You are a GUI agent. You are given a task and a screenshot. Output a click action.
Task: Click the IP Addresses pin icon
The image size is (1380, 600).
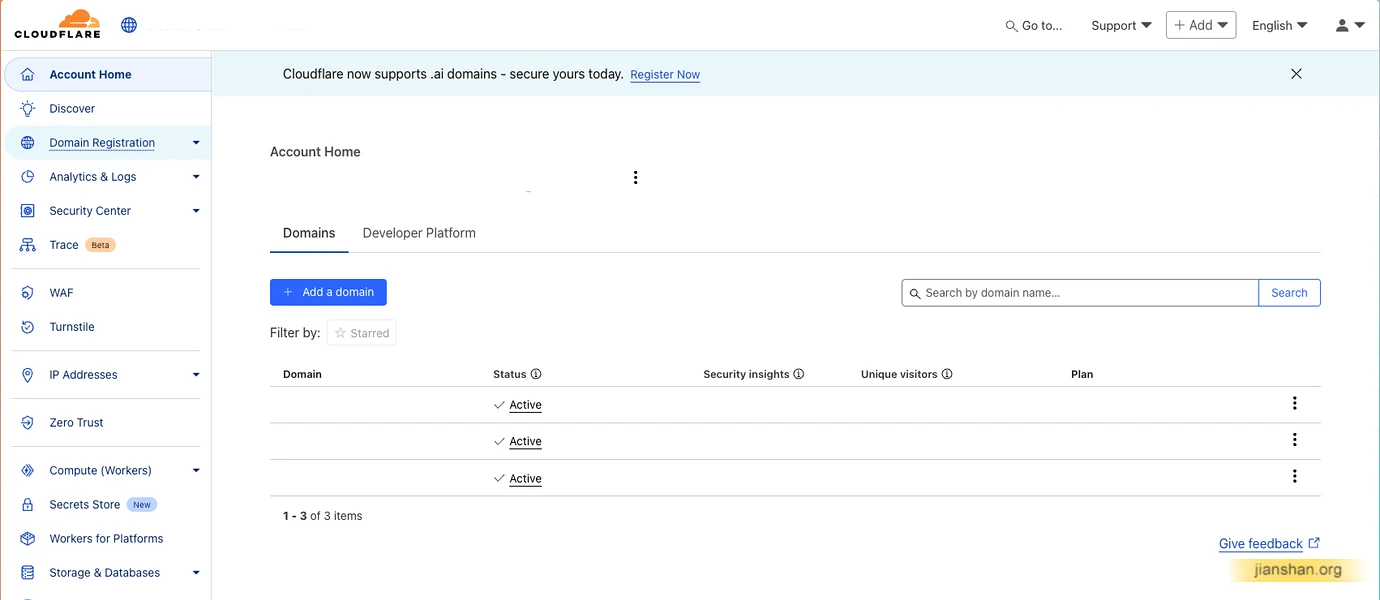click(x=28, y=375)
